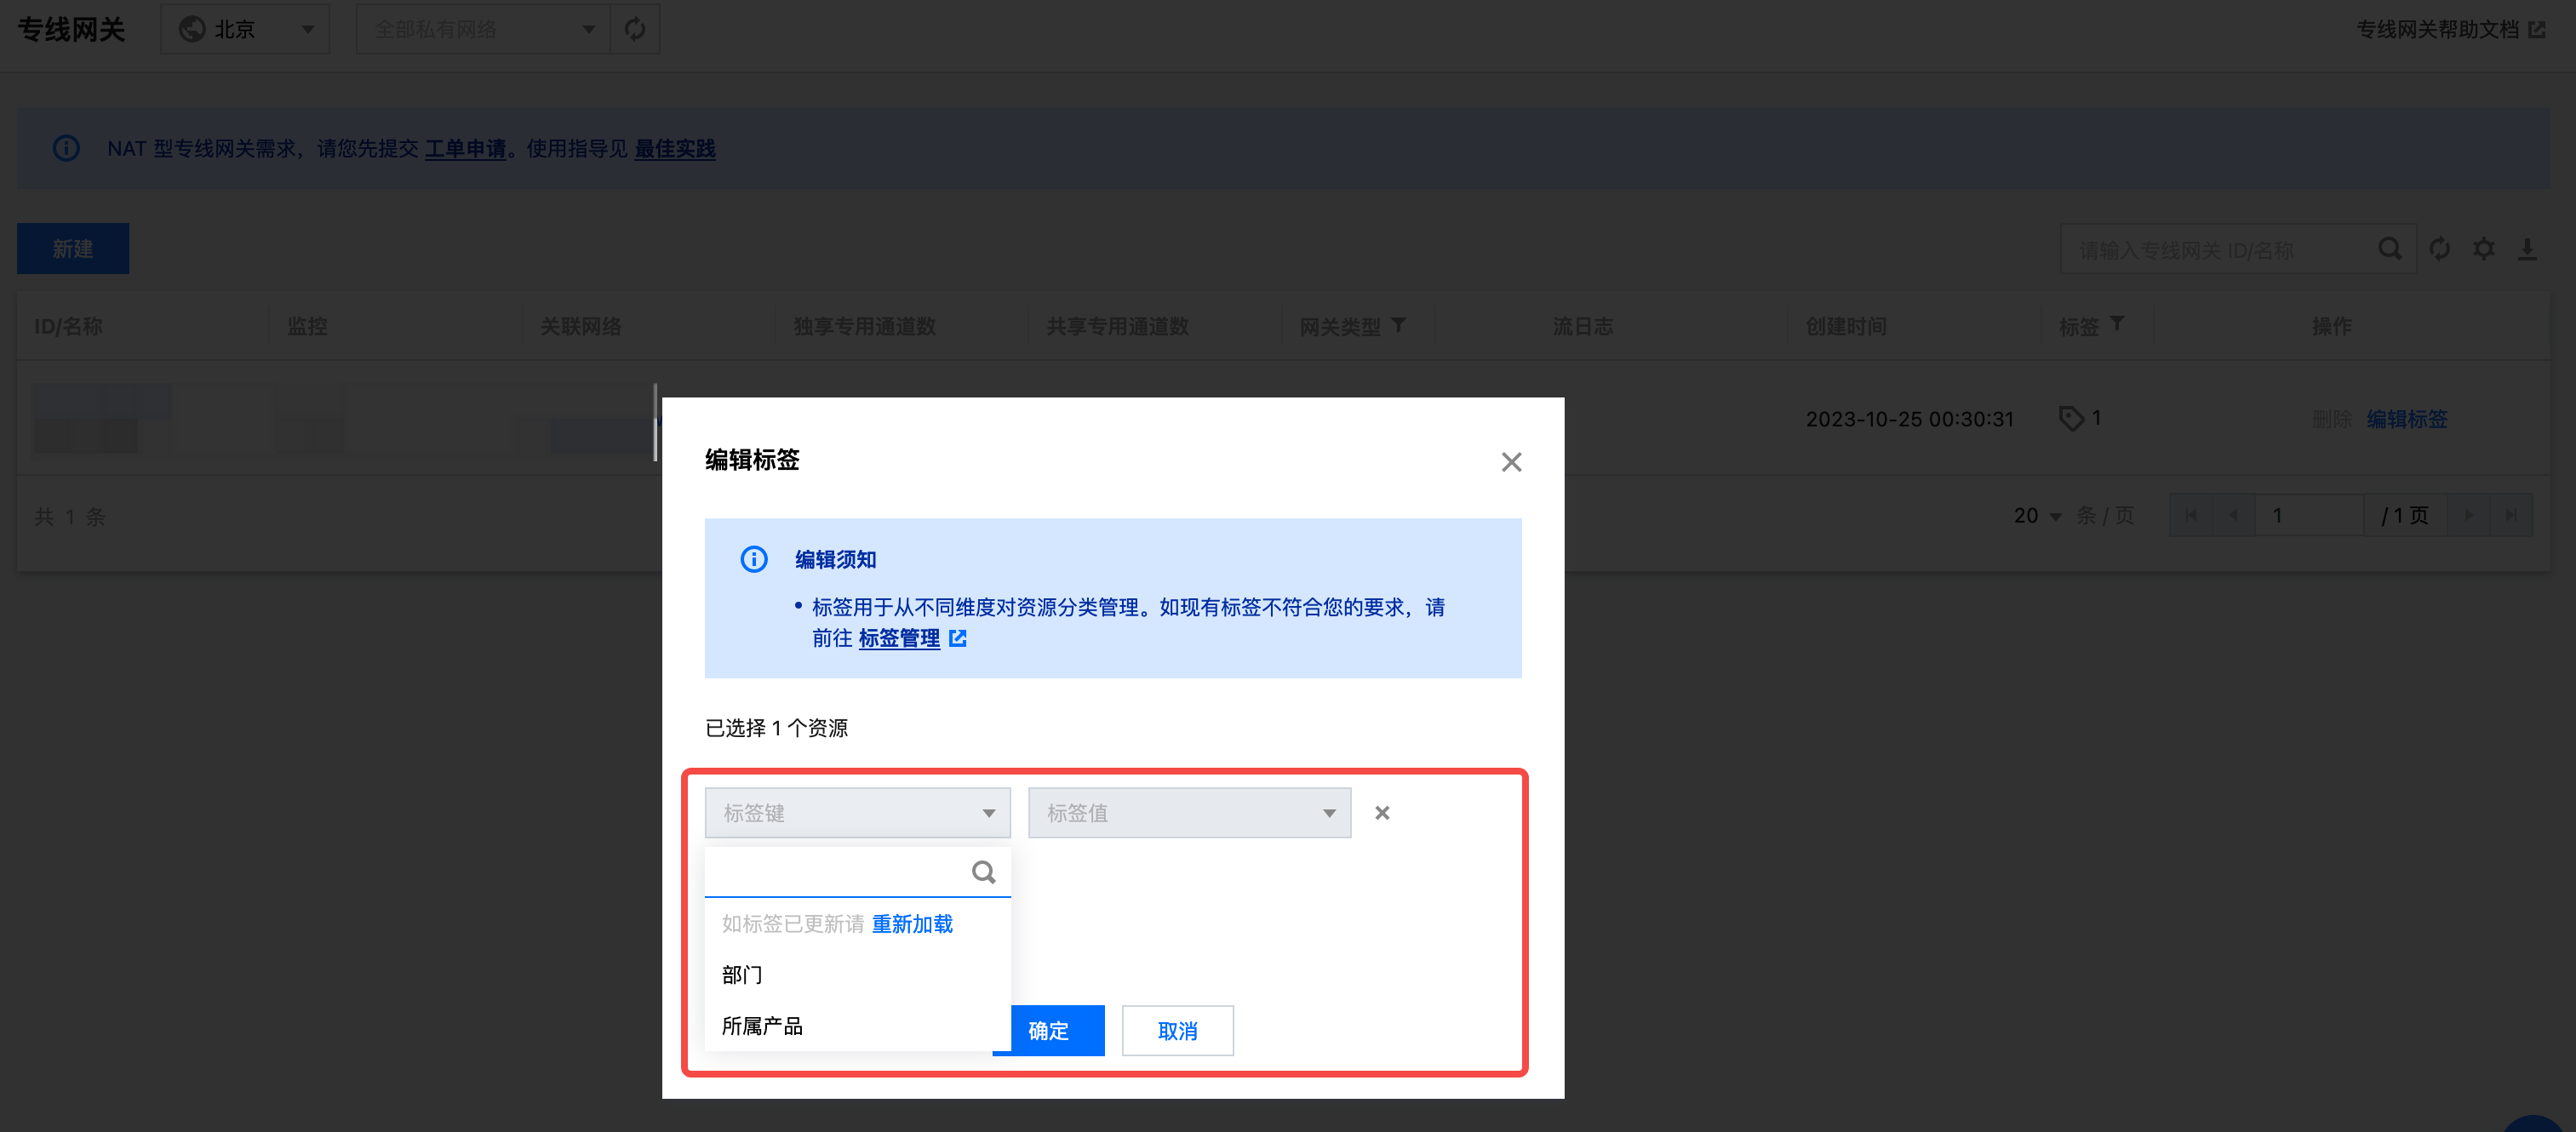Viewport: 2576px width, 1132px height.
Task: Select the 部门 tag key option
Action: click(742, 974)
